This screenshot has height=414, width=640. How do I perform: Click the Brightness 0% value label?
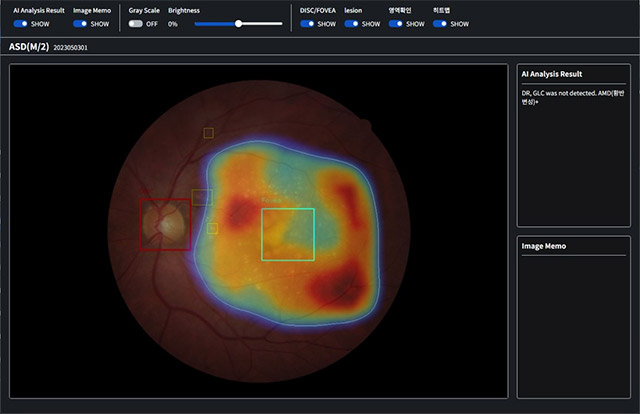[x=173, y=23]
